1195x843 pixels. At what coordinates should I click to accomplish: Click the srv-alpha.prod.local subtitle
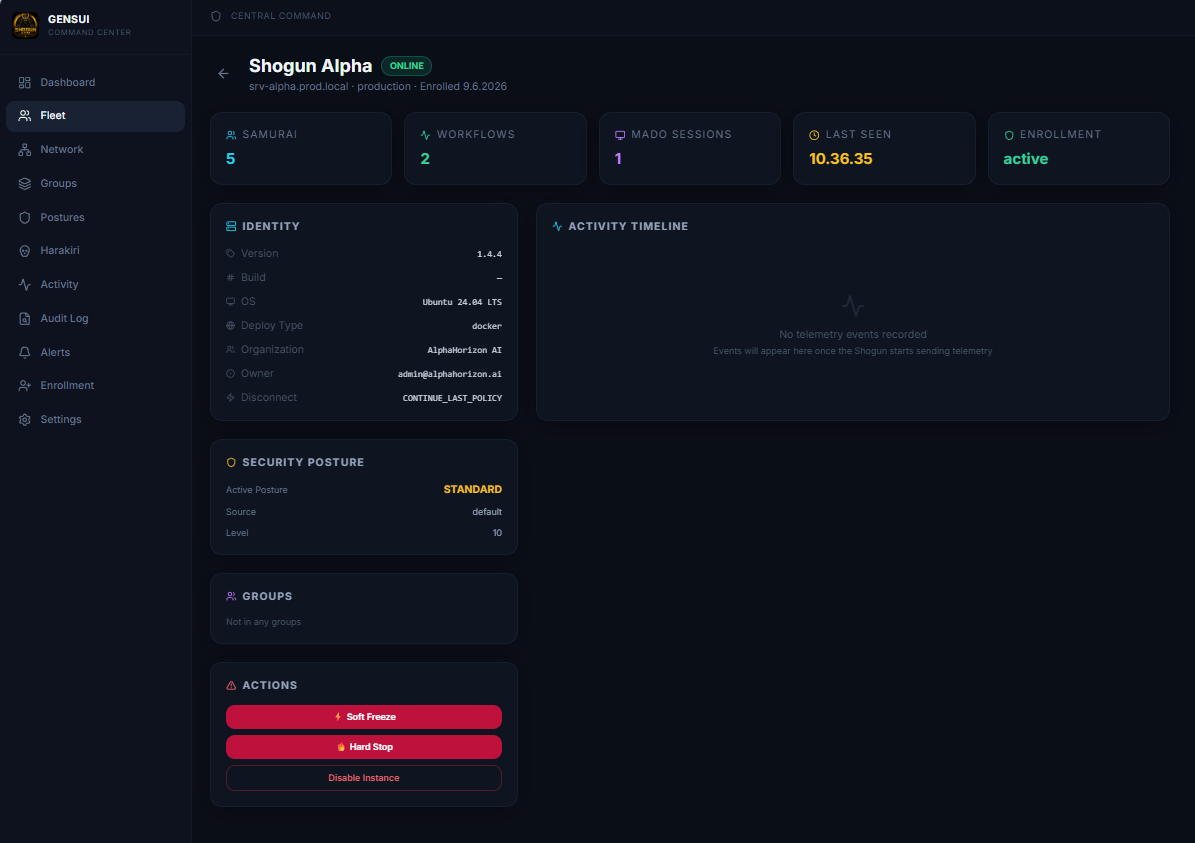299,87
